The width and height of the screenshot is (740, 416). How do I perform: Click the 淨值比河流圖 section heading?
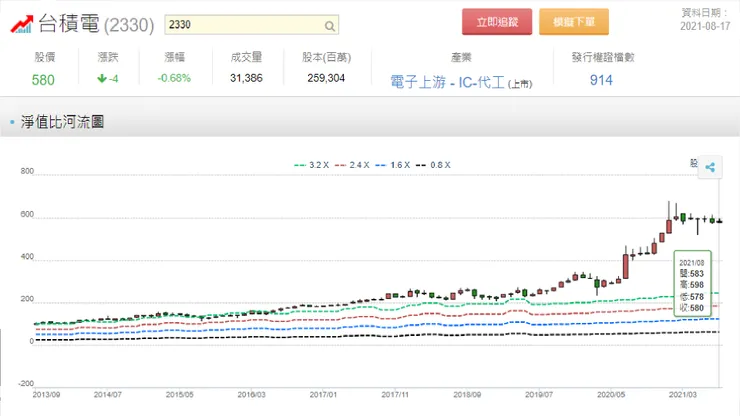(x=62, y=122)
